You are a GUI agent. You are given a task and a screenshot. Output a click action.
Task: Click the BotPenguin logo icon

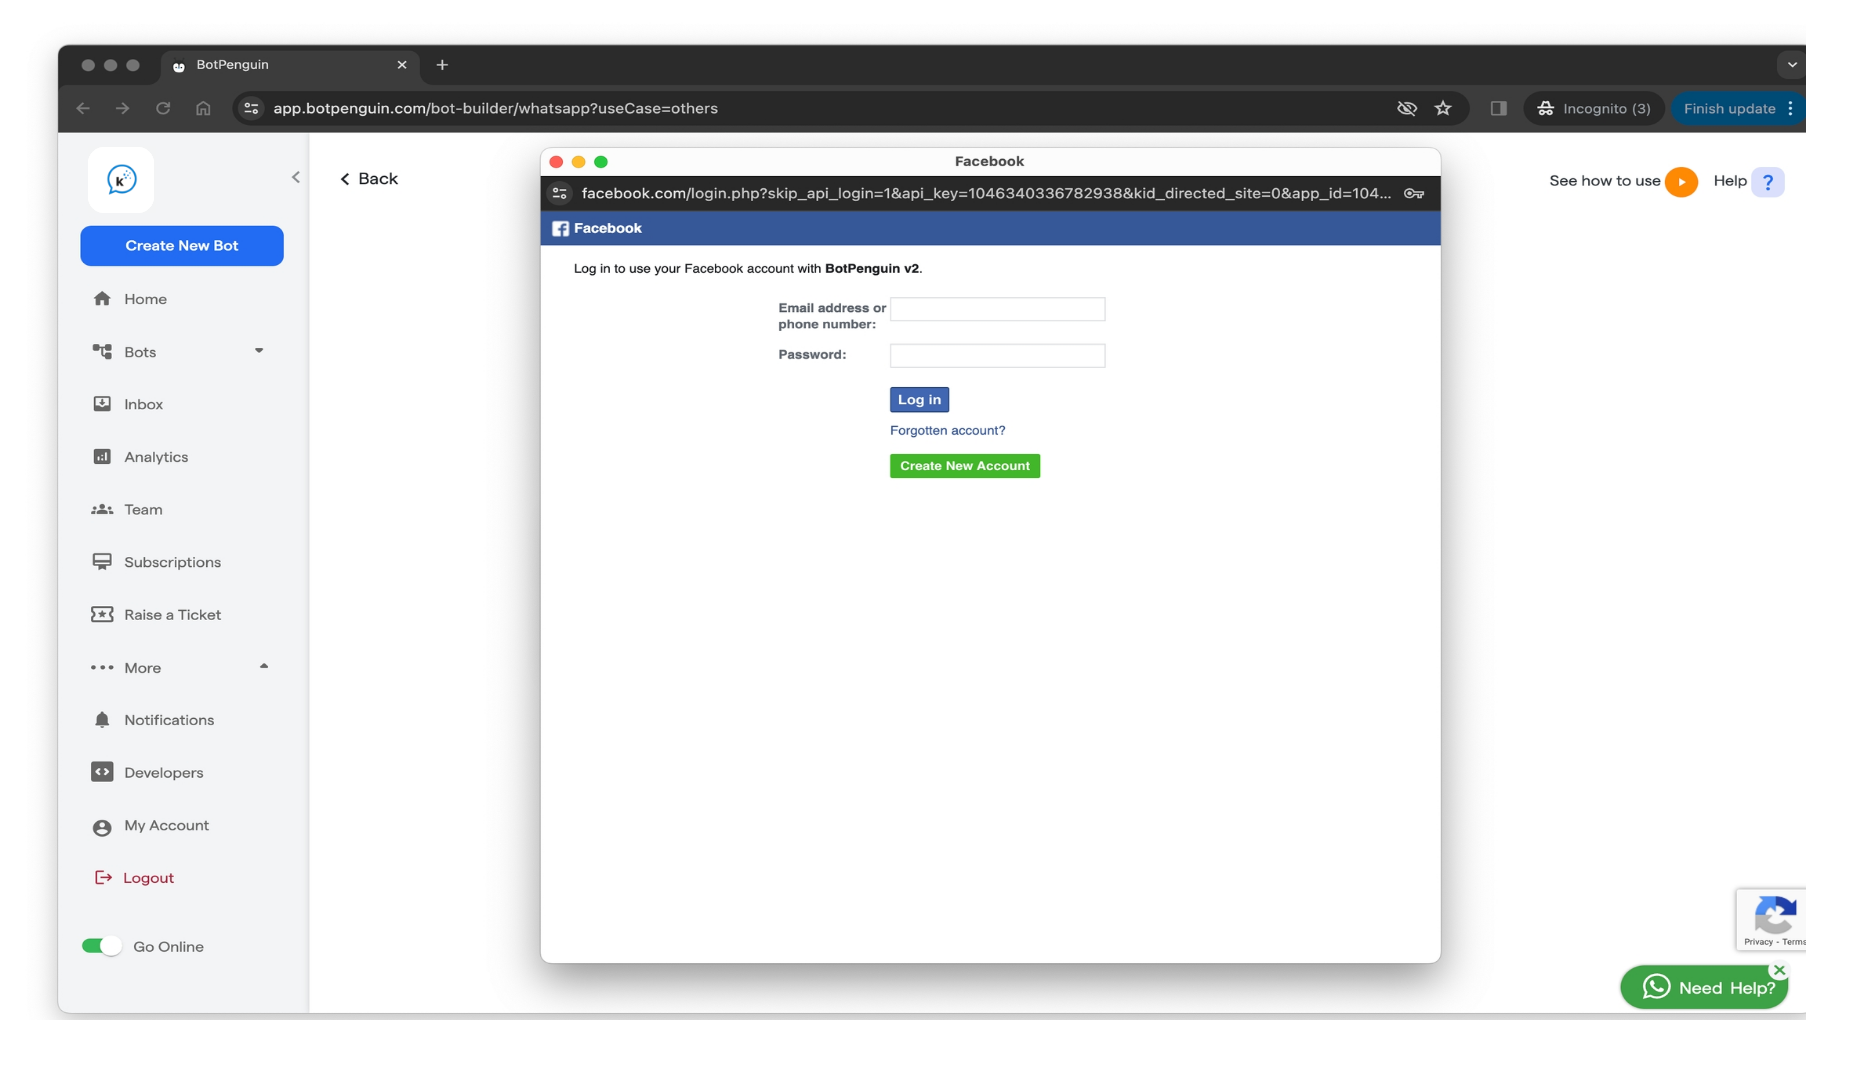tap(121, 180)
